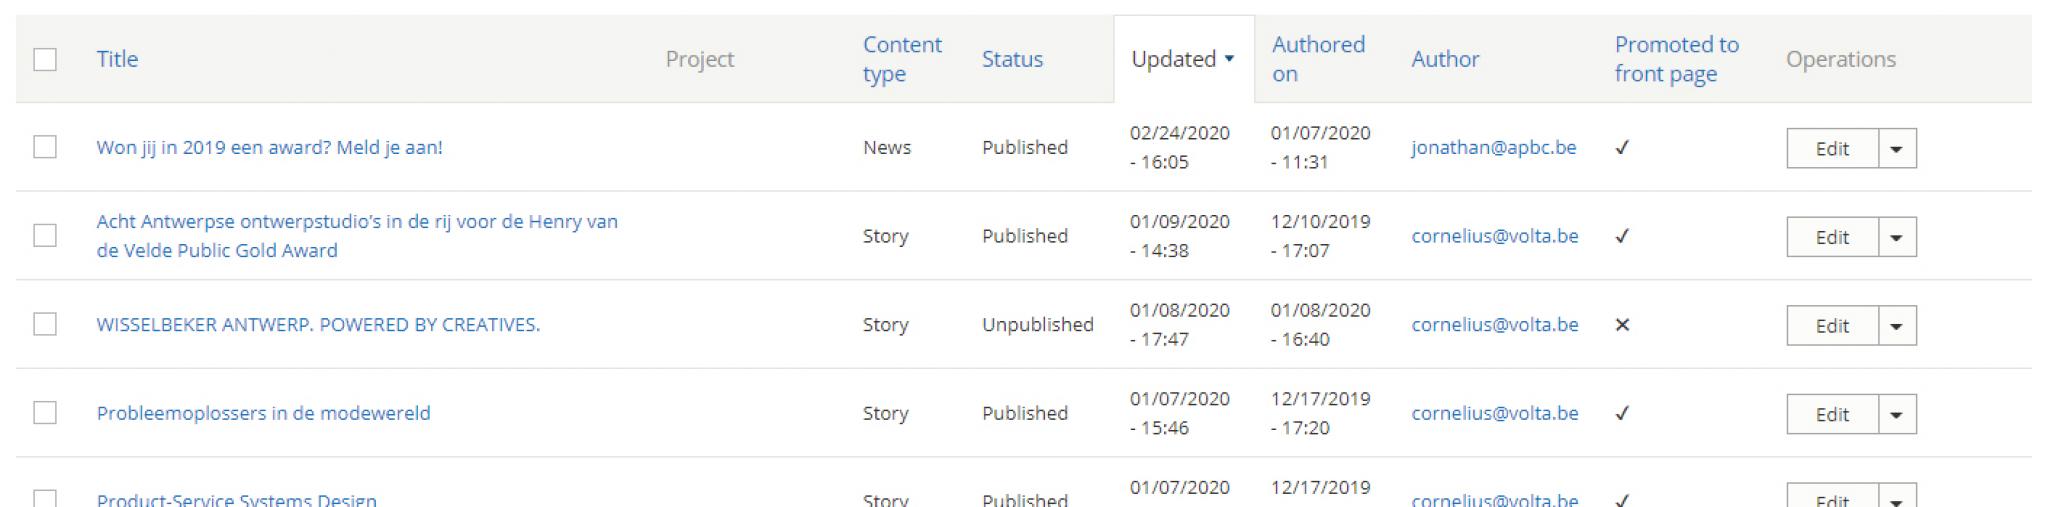Edit the 'Acht Antwerpse ontwerpstudio's' story
This screenshot has height=507, width=2048.
coord(1832,237)
